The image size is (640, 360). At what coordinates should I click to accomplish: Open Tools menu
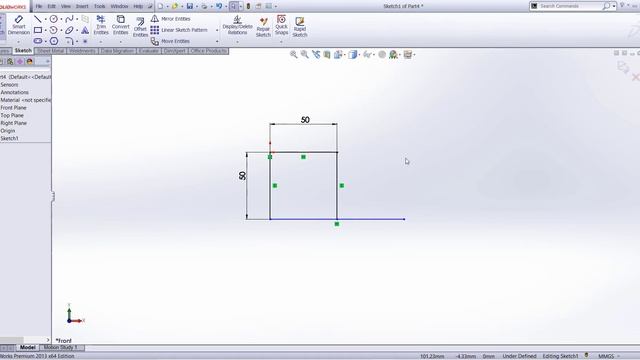click(x=100, y=6)
